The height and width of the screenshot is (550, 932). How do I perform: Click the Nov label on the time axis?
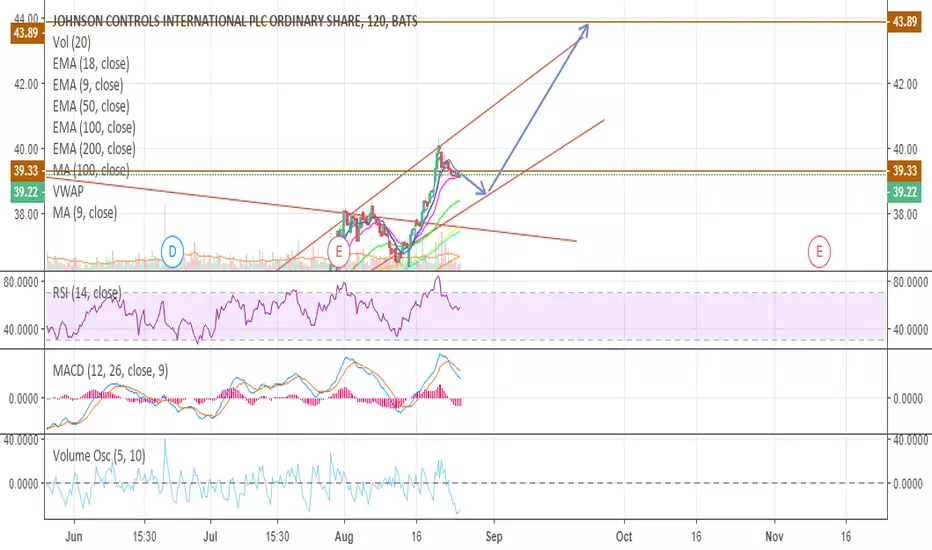(774, 536)
